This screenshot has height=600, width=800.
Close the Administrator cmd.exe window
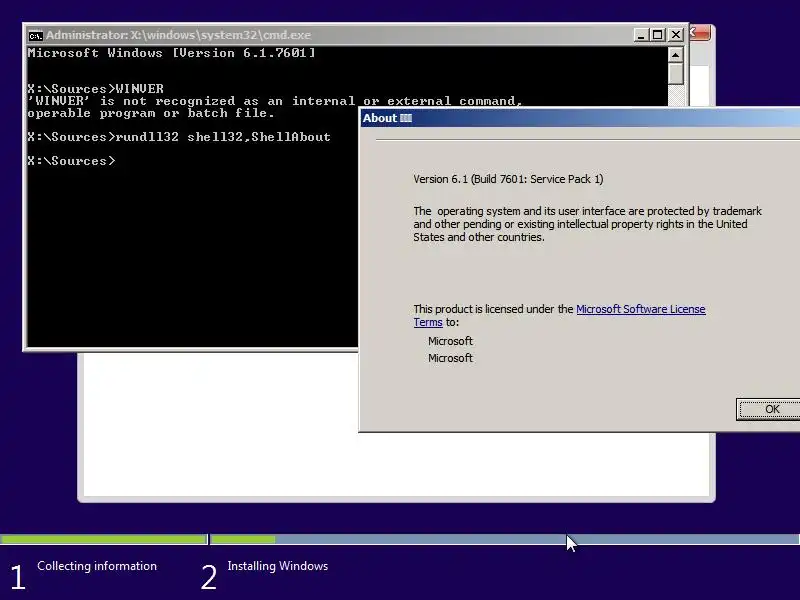[x=676, y=35]
